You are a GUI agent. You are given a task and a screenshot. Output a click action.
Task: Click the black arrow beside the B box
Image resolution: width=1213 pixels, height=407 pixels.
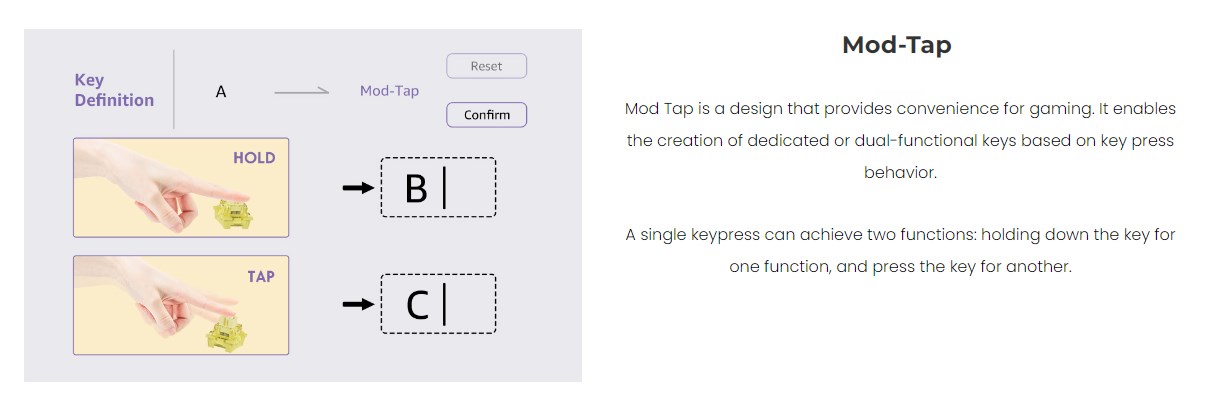(x=357, y=187)
